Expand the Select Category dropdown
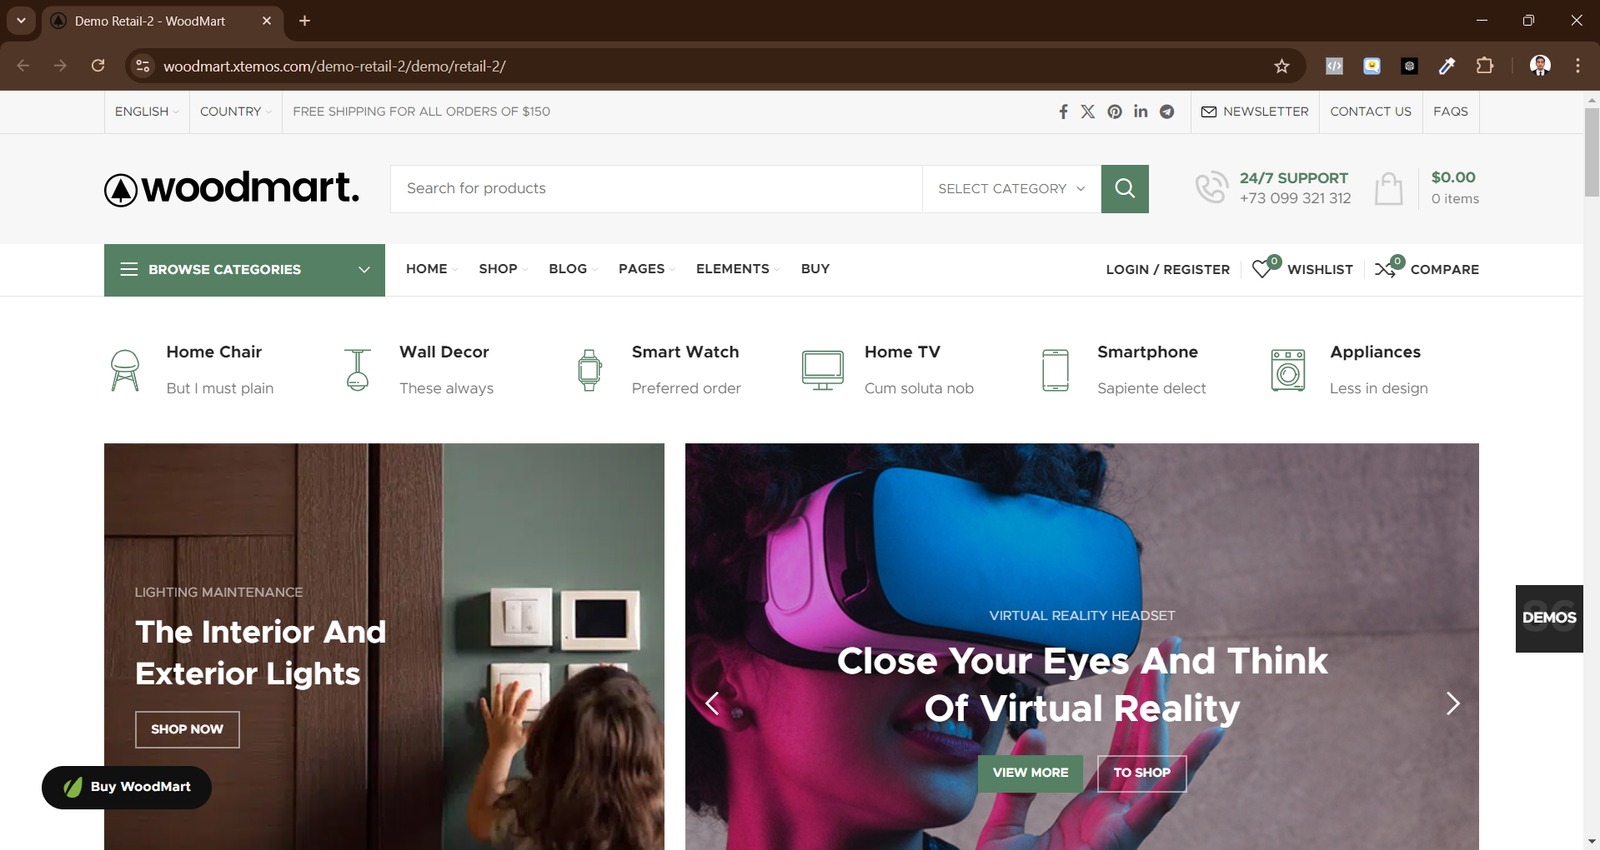Viewport: 1600px width, 850px height. click(1011, 189)
